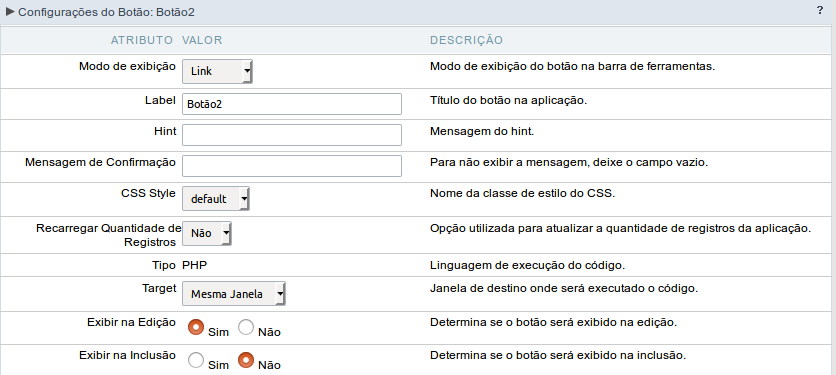Select Não for Exibir na Inclusão

[x=246, y=360]
